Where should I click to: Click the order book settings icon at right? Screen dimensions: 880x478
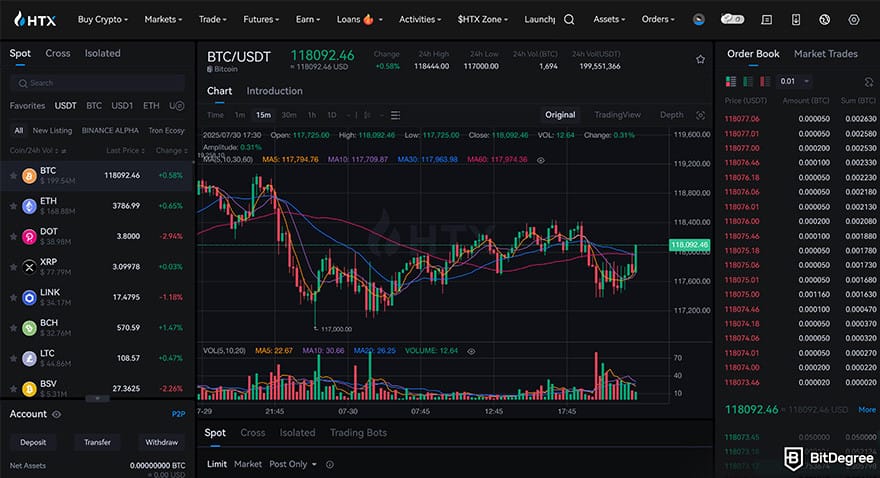869,82
